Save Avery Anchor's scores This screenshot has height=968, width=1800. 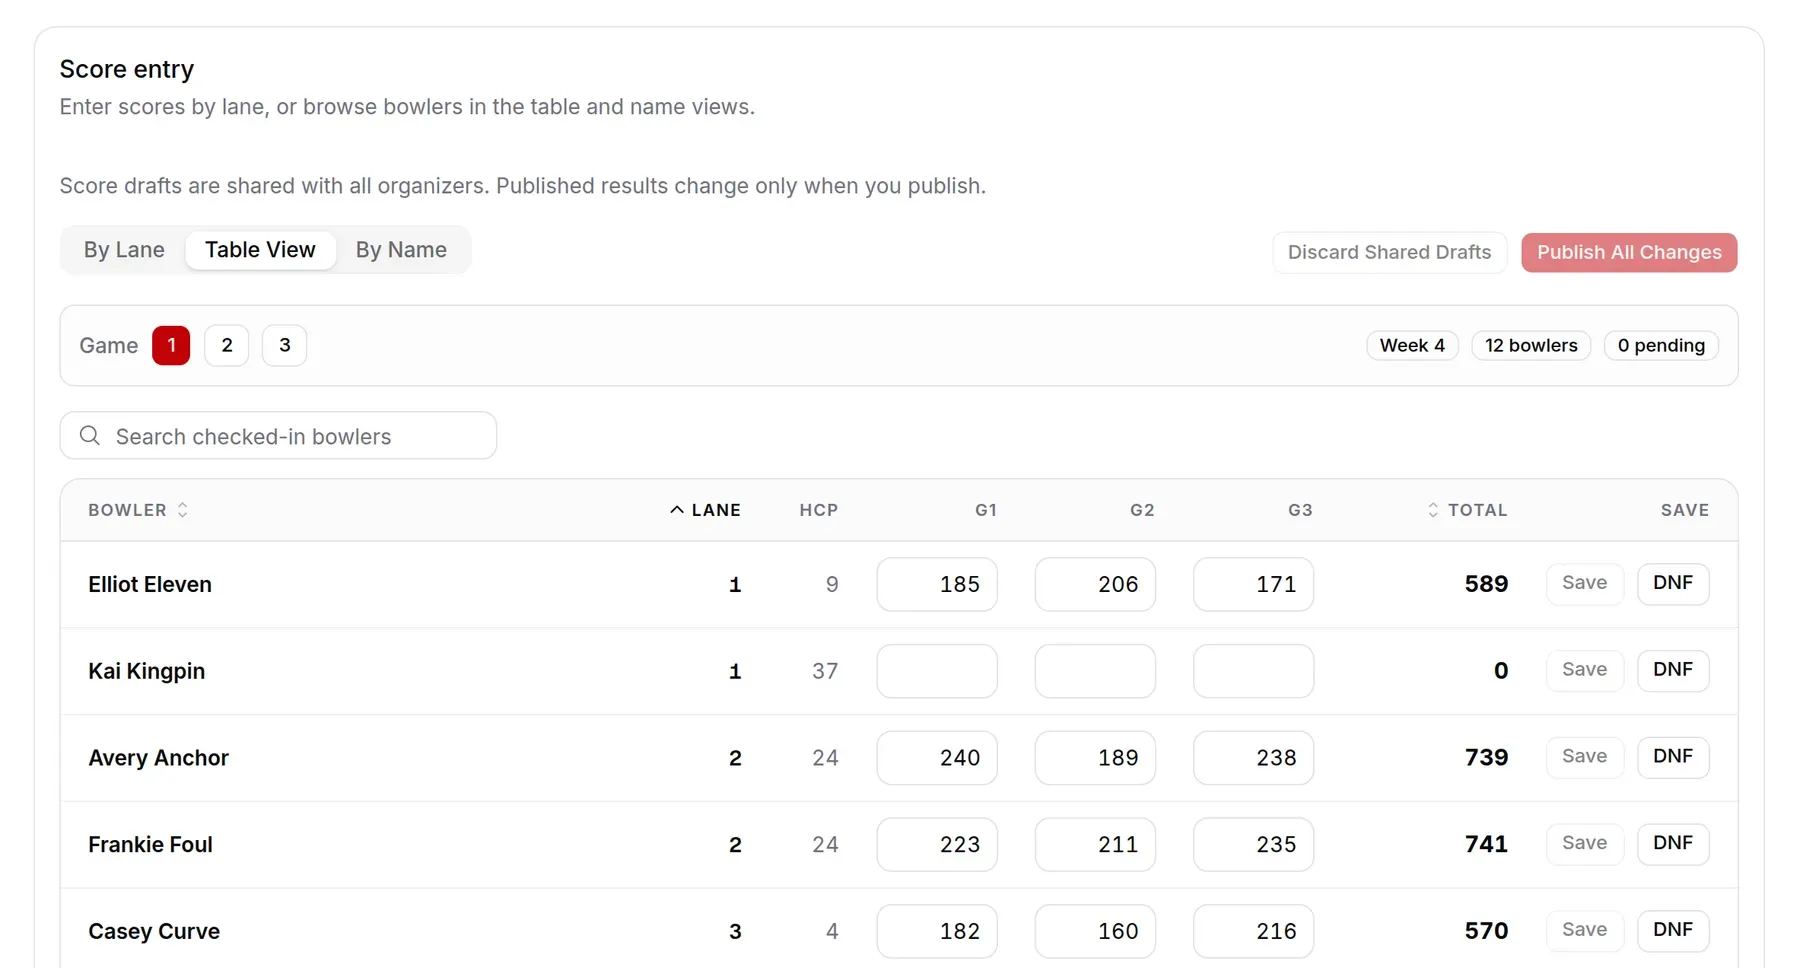click(1585, 757)
